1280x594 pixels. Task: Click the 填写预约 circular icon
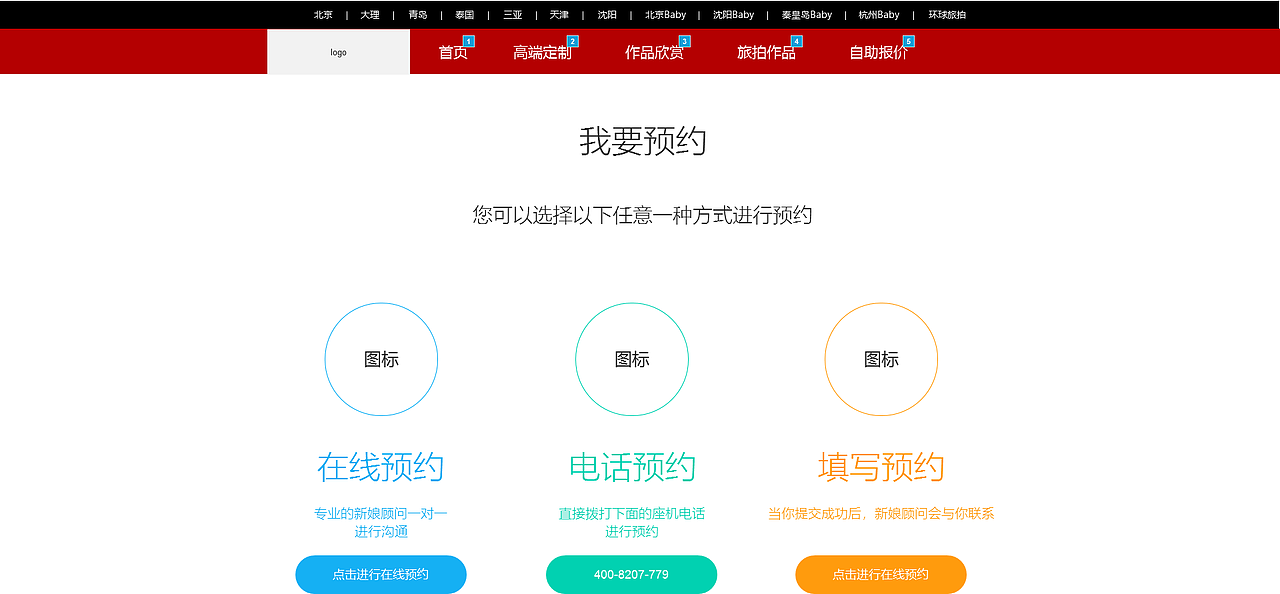point(881,359)
